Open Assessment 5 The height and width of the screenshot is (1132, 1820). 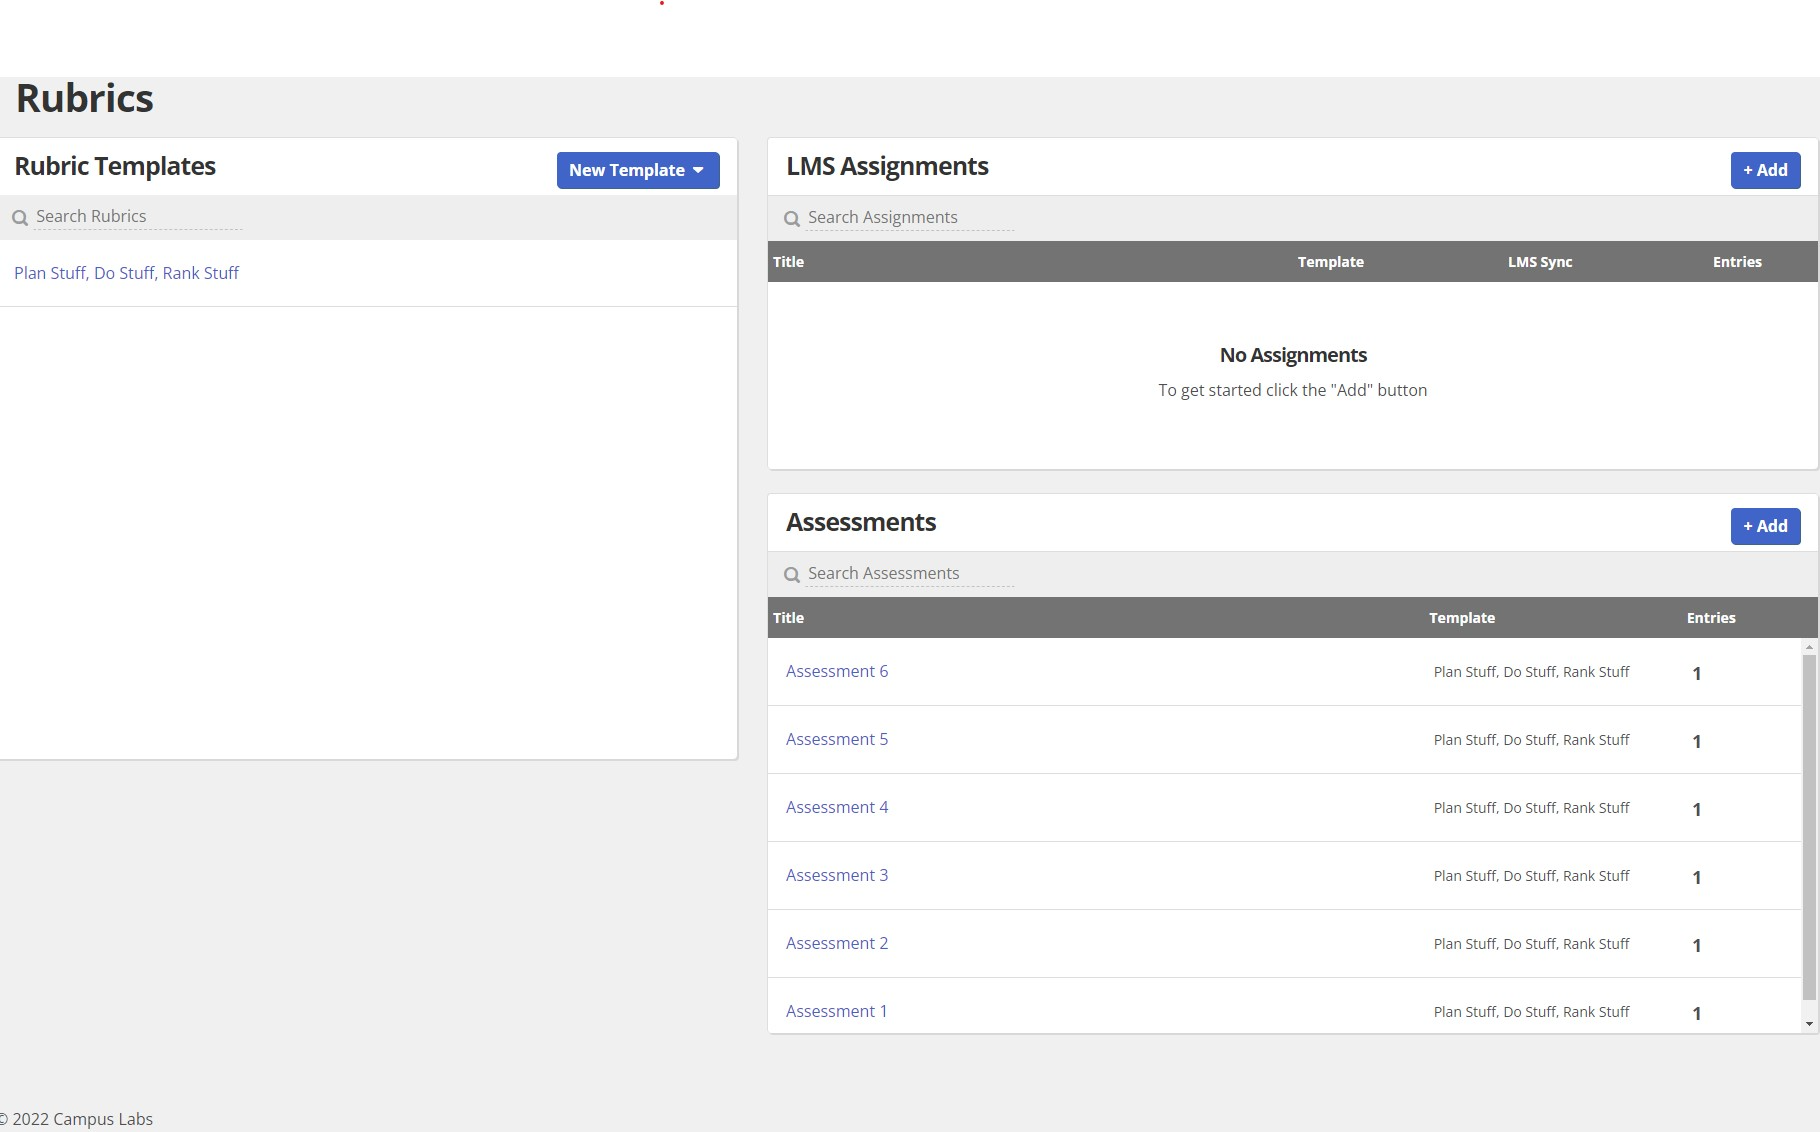pos(836,739)
